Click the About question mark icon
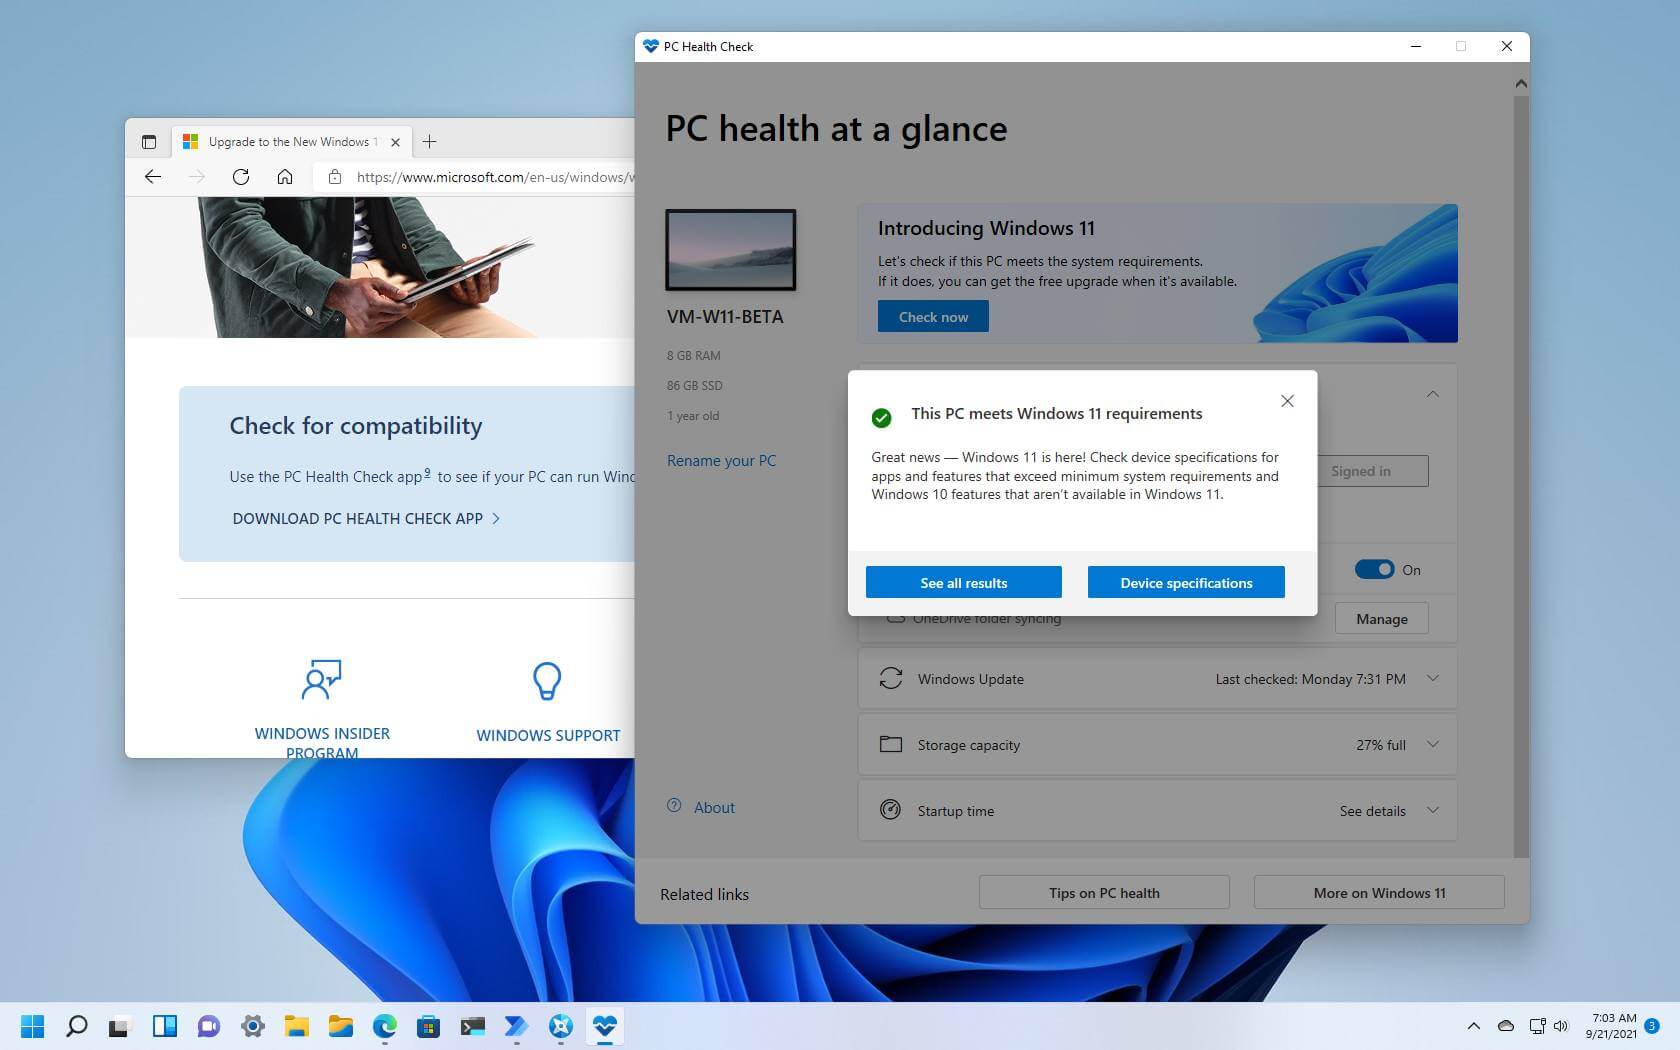The height and width of the screenshot is (1050, 1680). pos(674,807)
